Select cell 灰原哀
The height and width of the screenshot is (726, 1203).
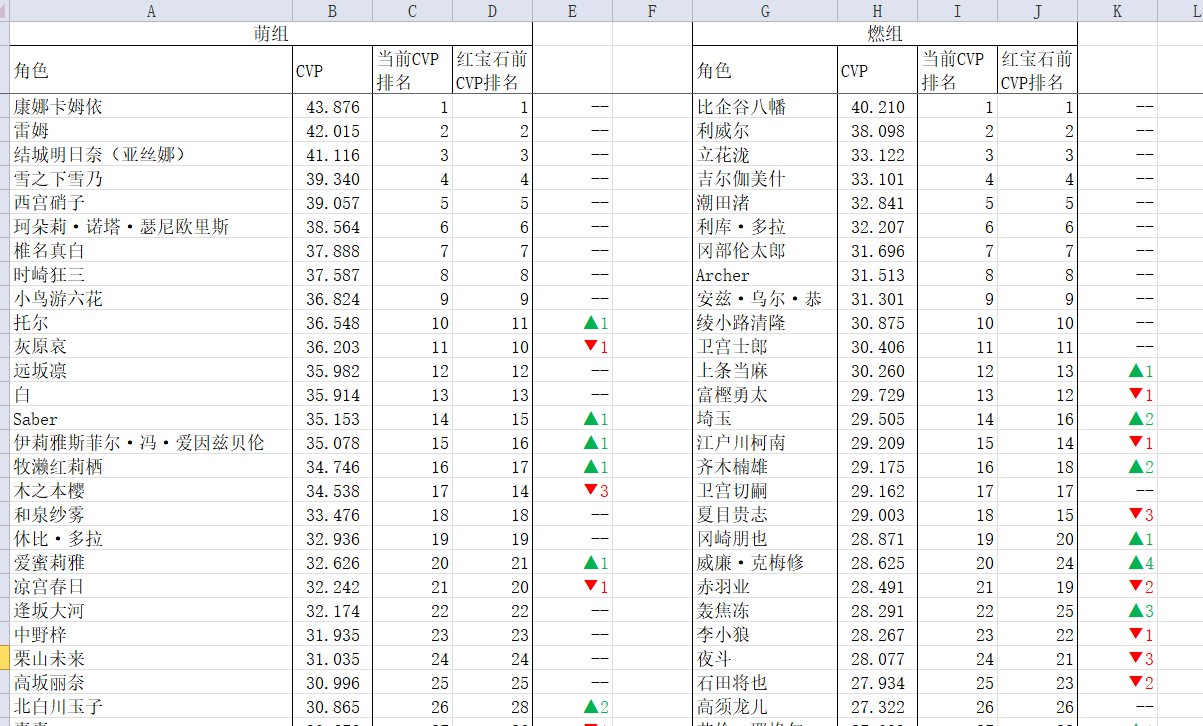coord(151,346)
